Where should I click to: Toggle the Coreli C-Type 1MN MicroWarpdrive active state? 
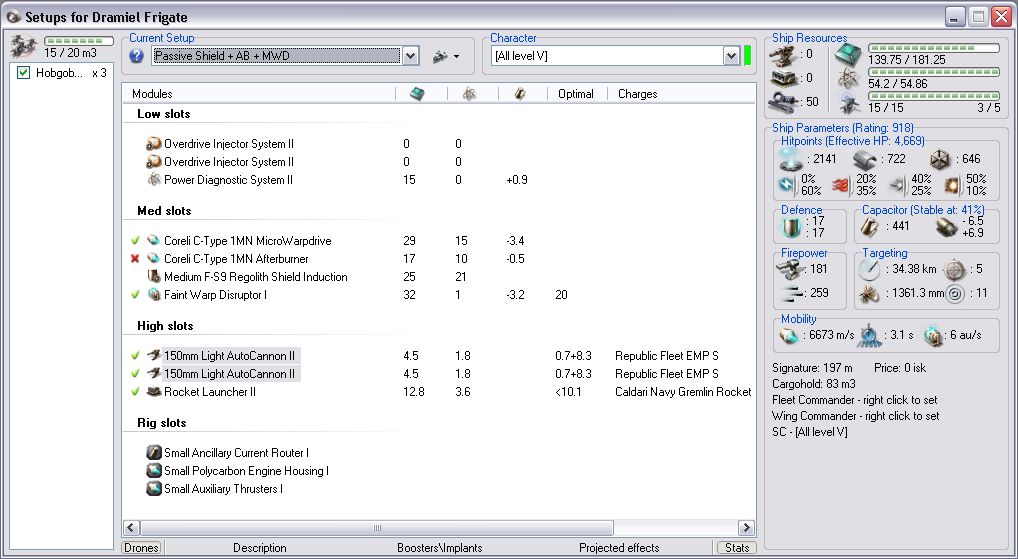(x=135, y=241)
